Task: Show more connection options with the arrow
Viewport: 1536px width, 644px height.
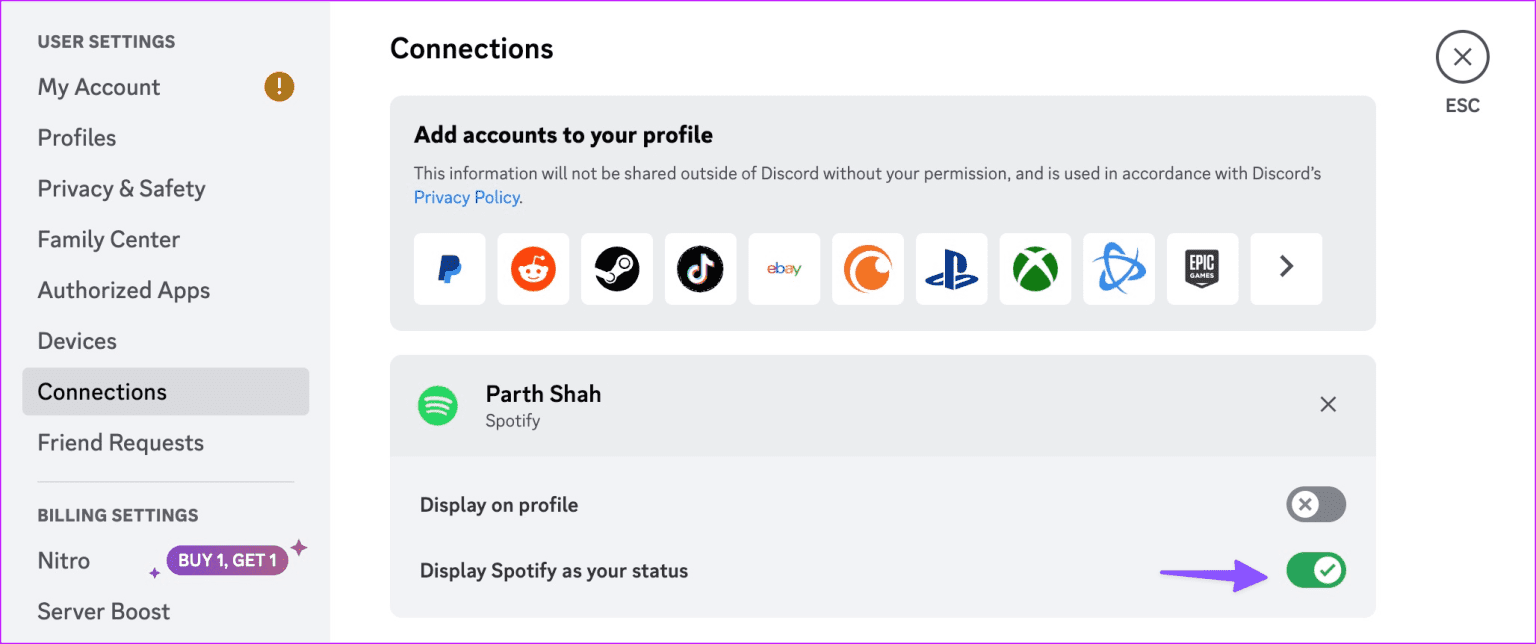Action: (1286, 269)
